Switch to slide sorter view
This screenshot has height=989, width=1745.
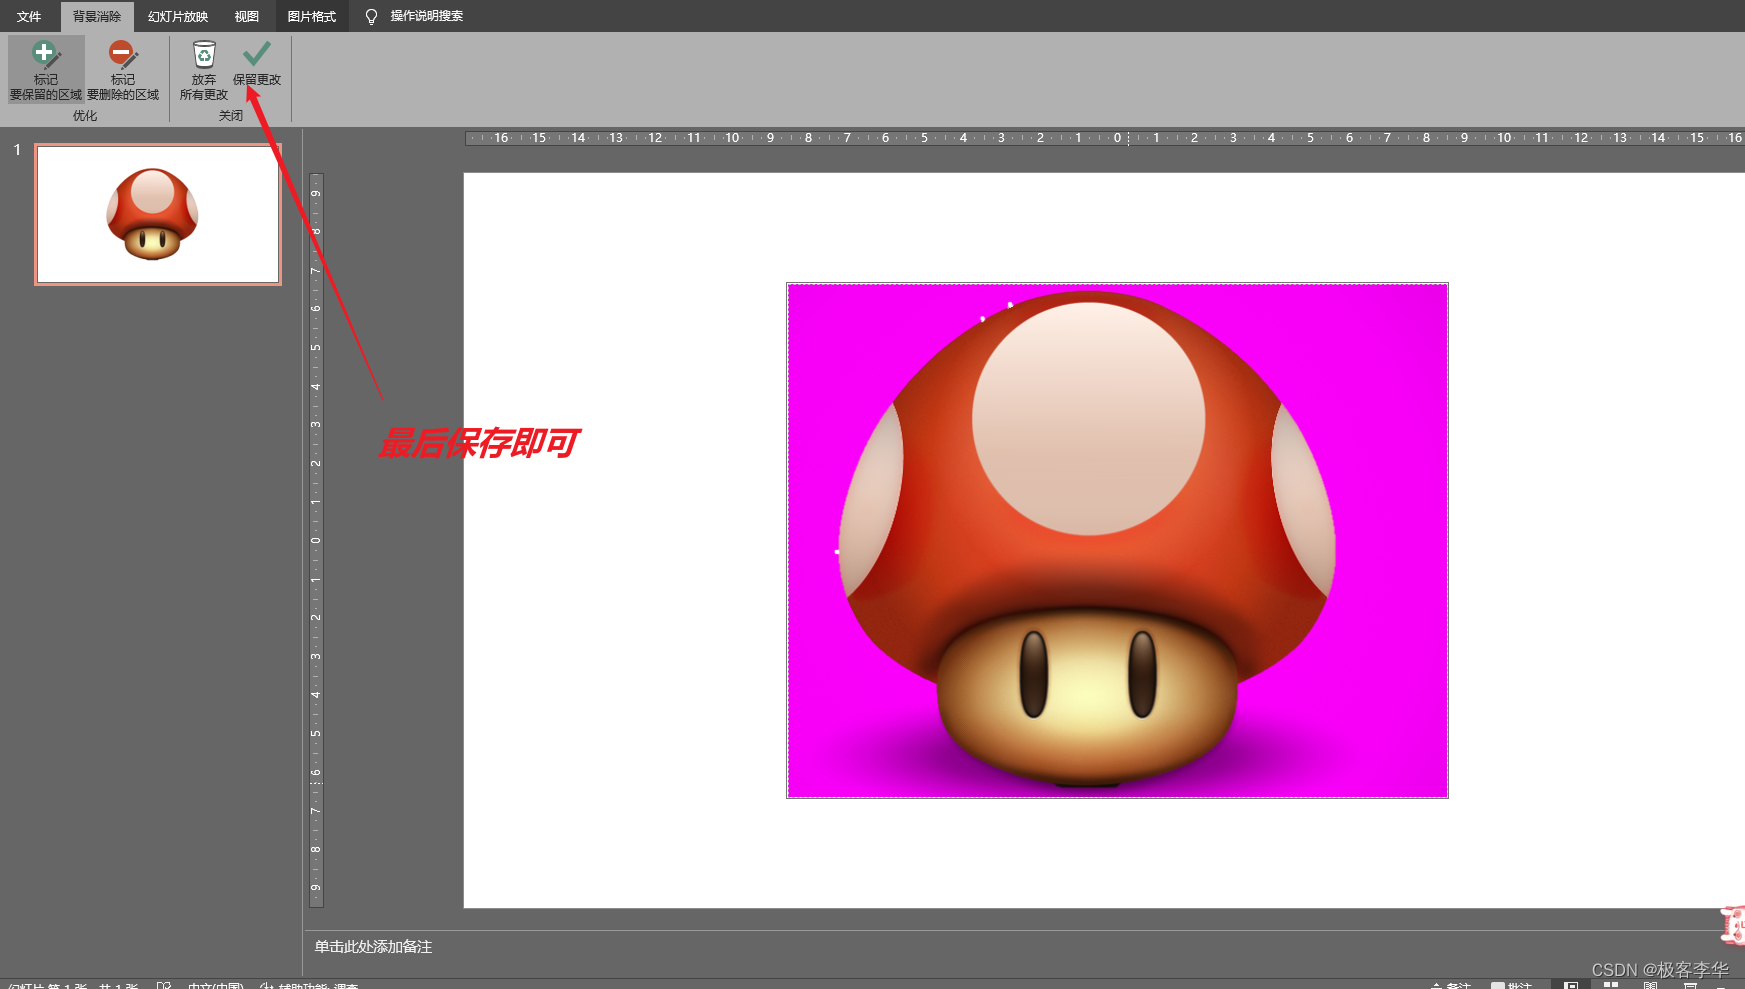pyautogui.click(x=1610, y=985)
